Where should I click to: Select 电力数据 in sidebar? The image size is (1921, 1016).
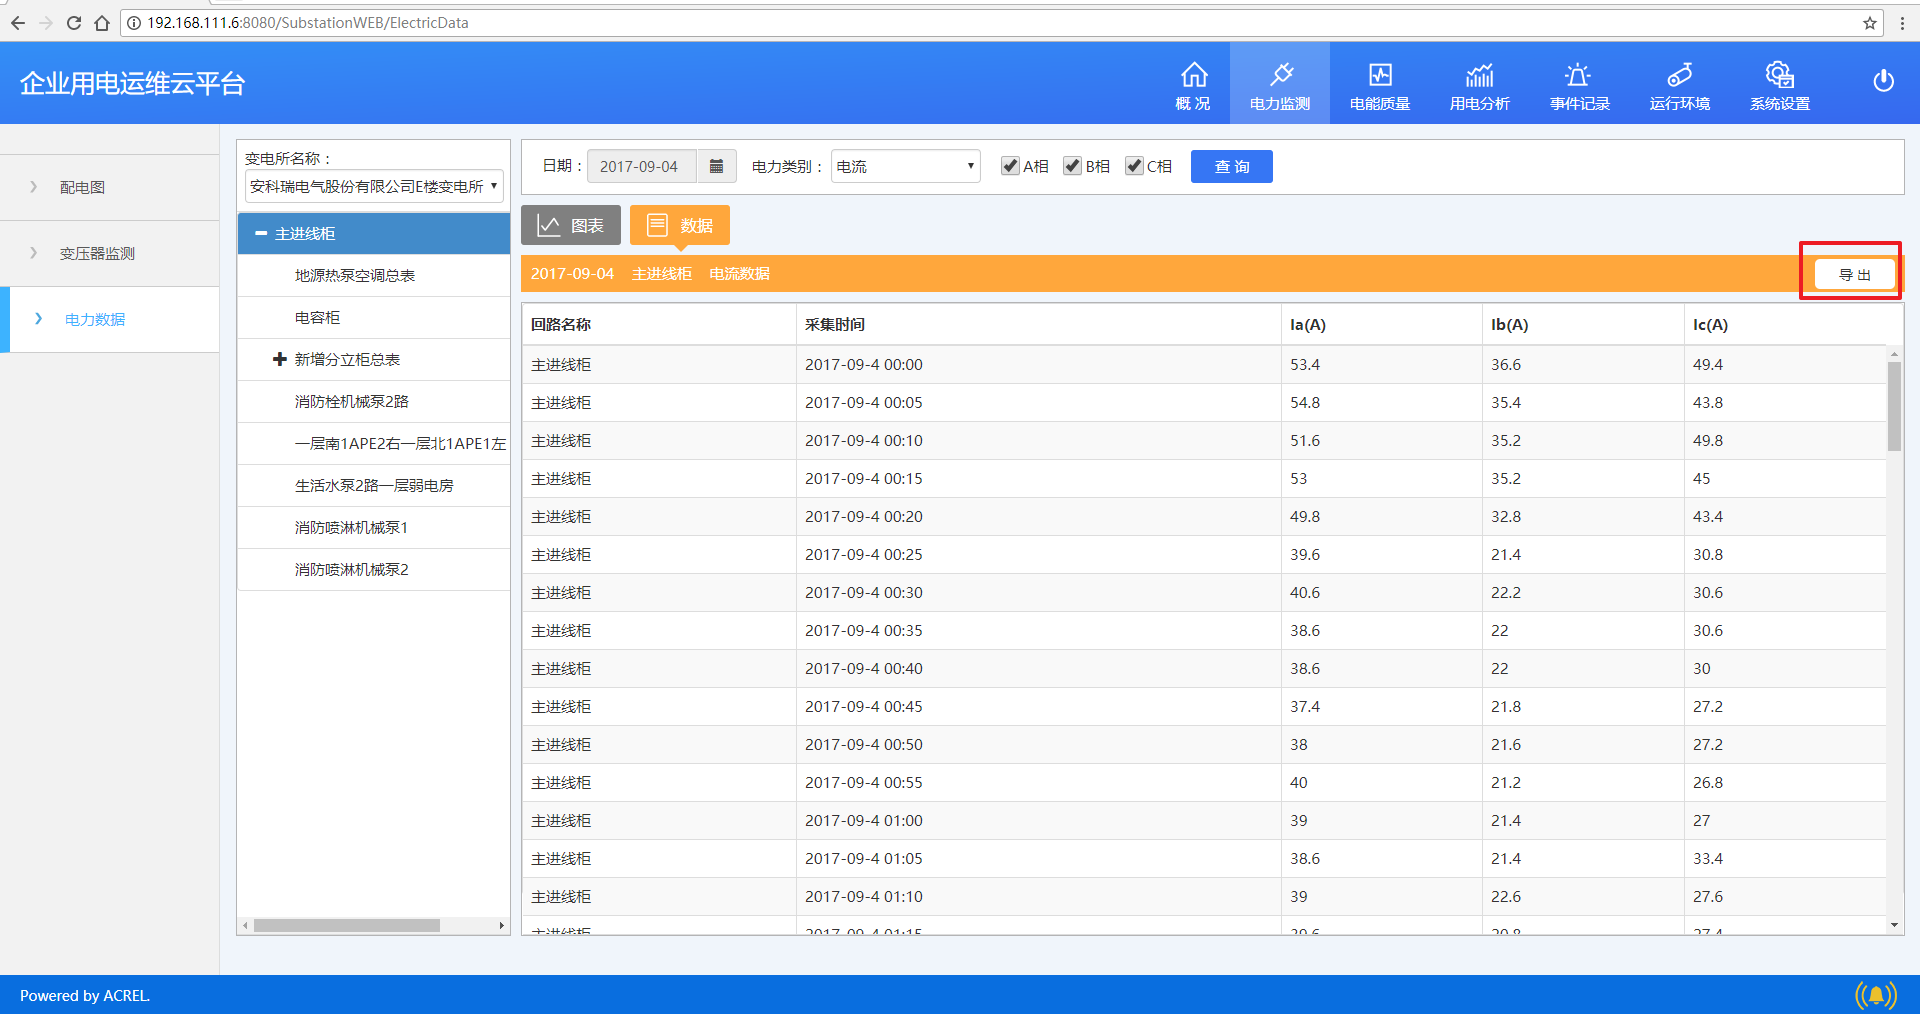(x=95, y=320)
